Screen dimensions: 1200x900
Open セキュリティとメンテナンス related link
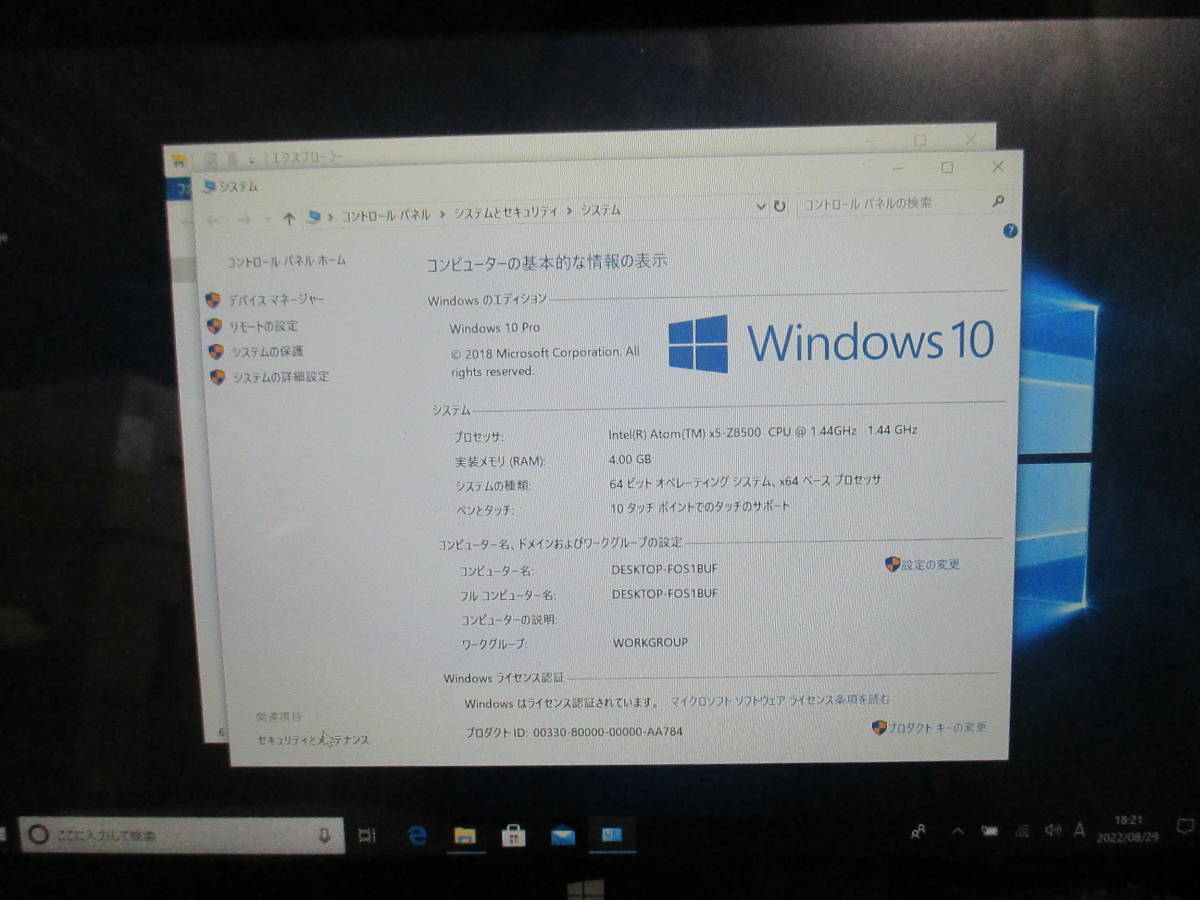[313, 740]
